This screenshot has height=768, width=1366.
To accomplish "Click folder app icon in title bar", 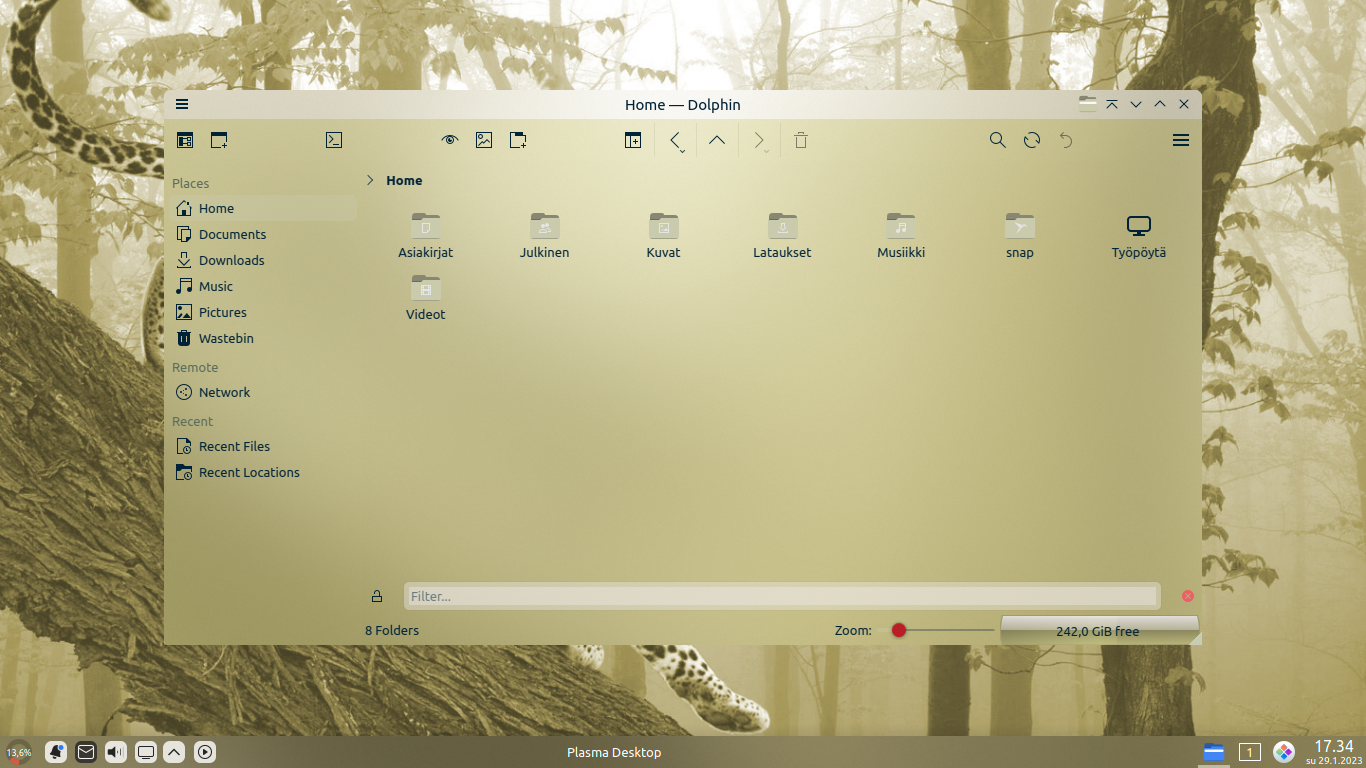I will pos(1088,104).
